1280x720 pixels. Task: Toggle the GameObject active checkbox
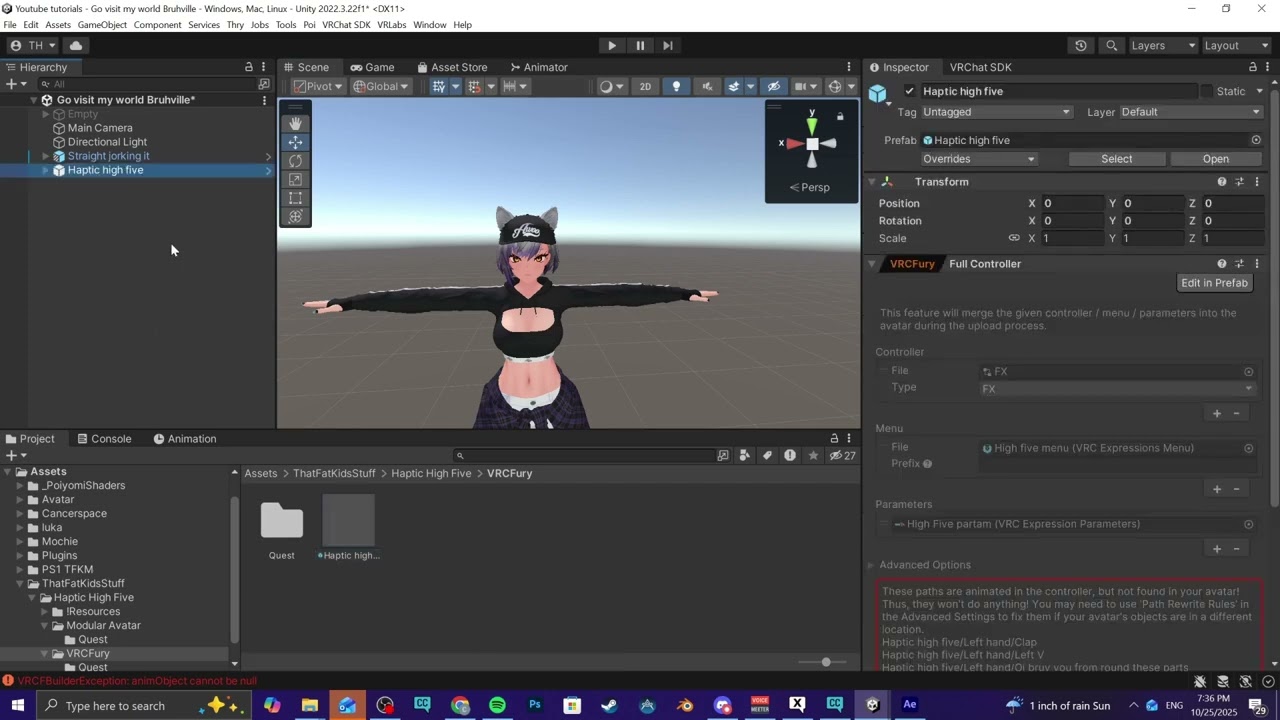pos(909,91)
